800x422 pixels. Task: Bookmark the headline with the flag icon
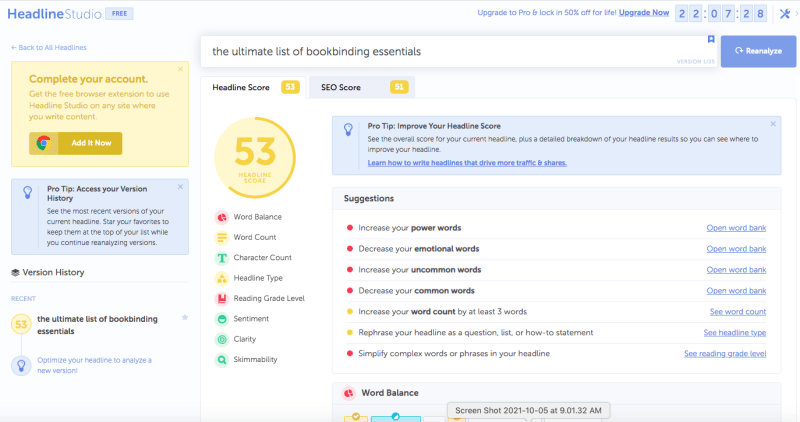coord(711,40)
